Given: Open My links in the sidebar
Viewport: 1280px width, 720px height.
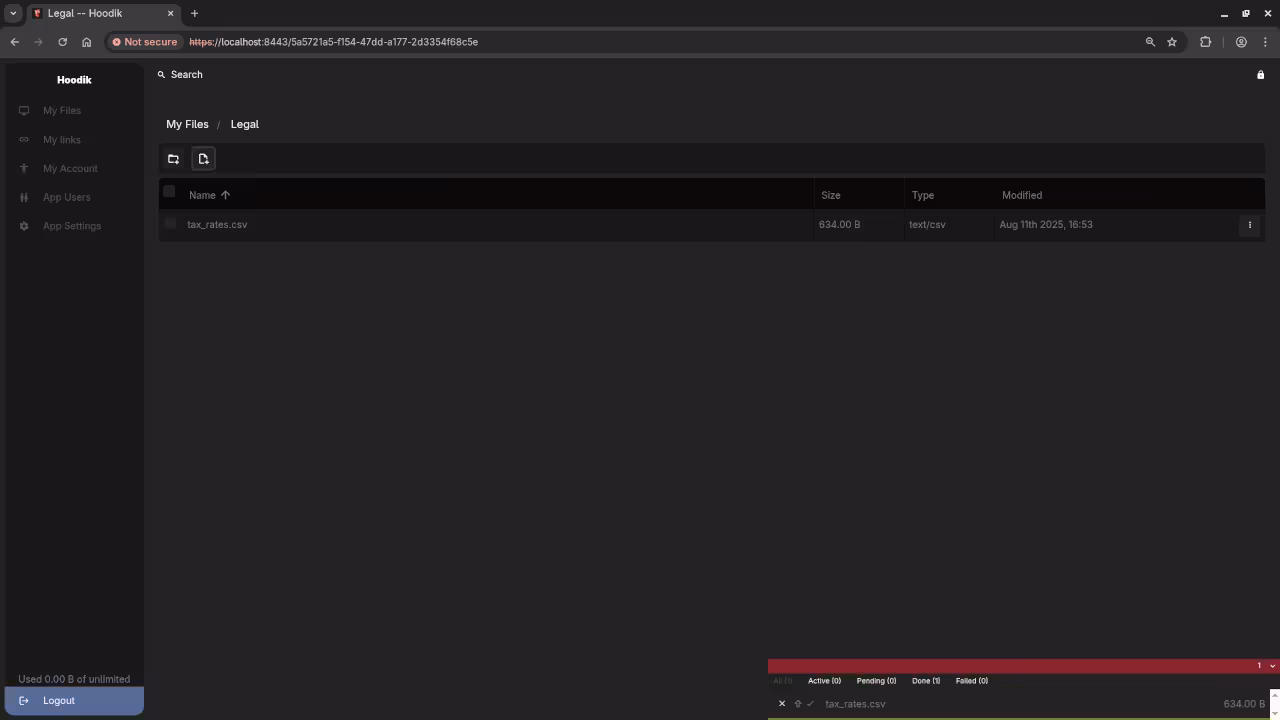Looking at the screenshot, I should (x=61, y=140).
